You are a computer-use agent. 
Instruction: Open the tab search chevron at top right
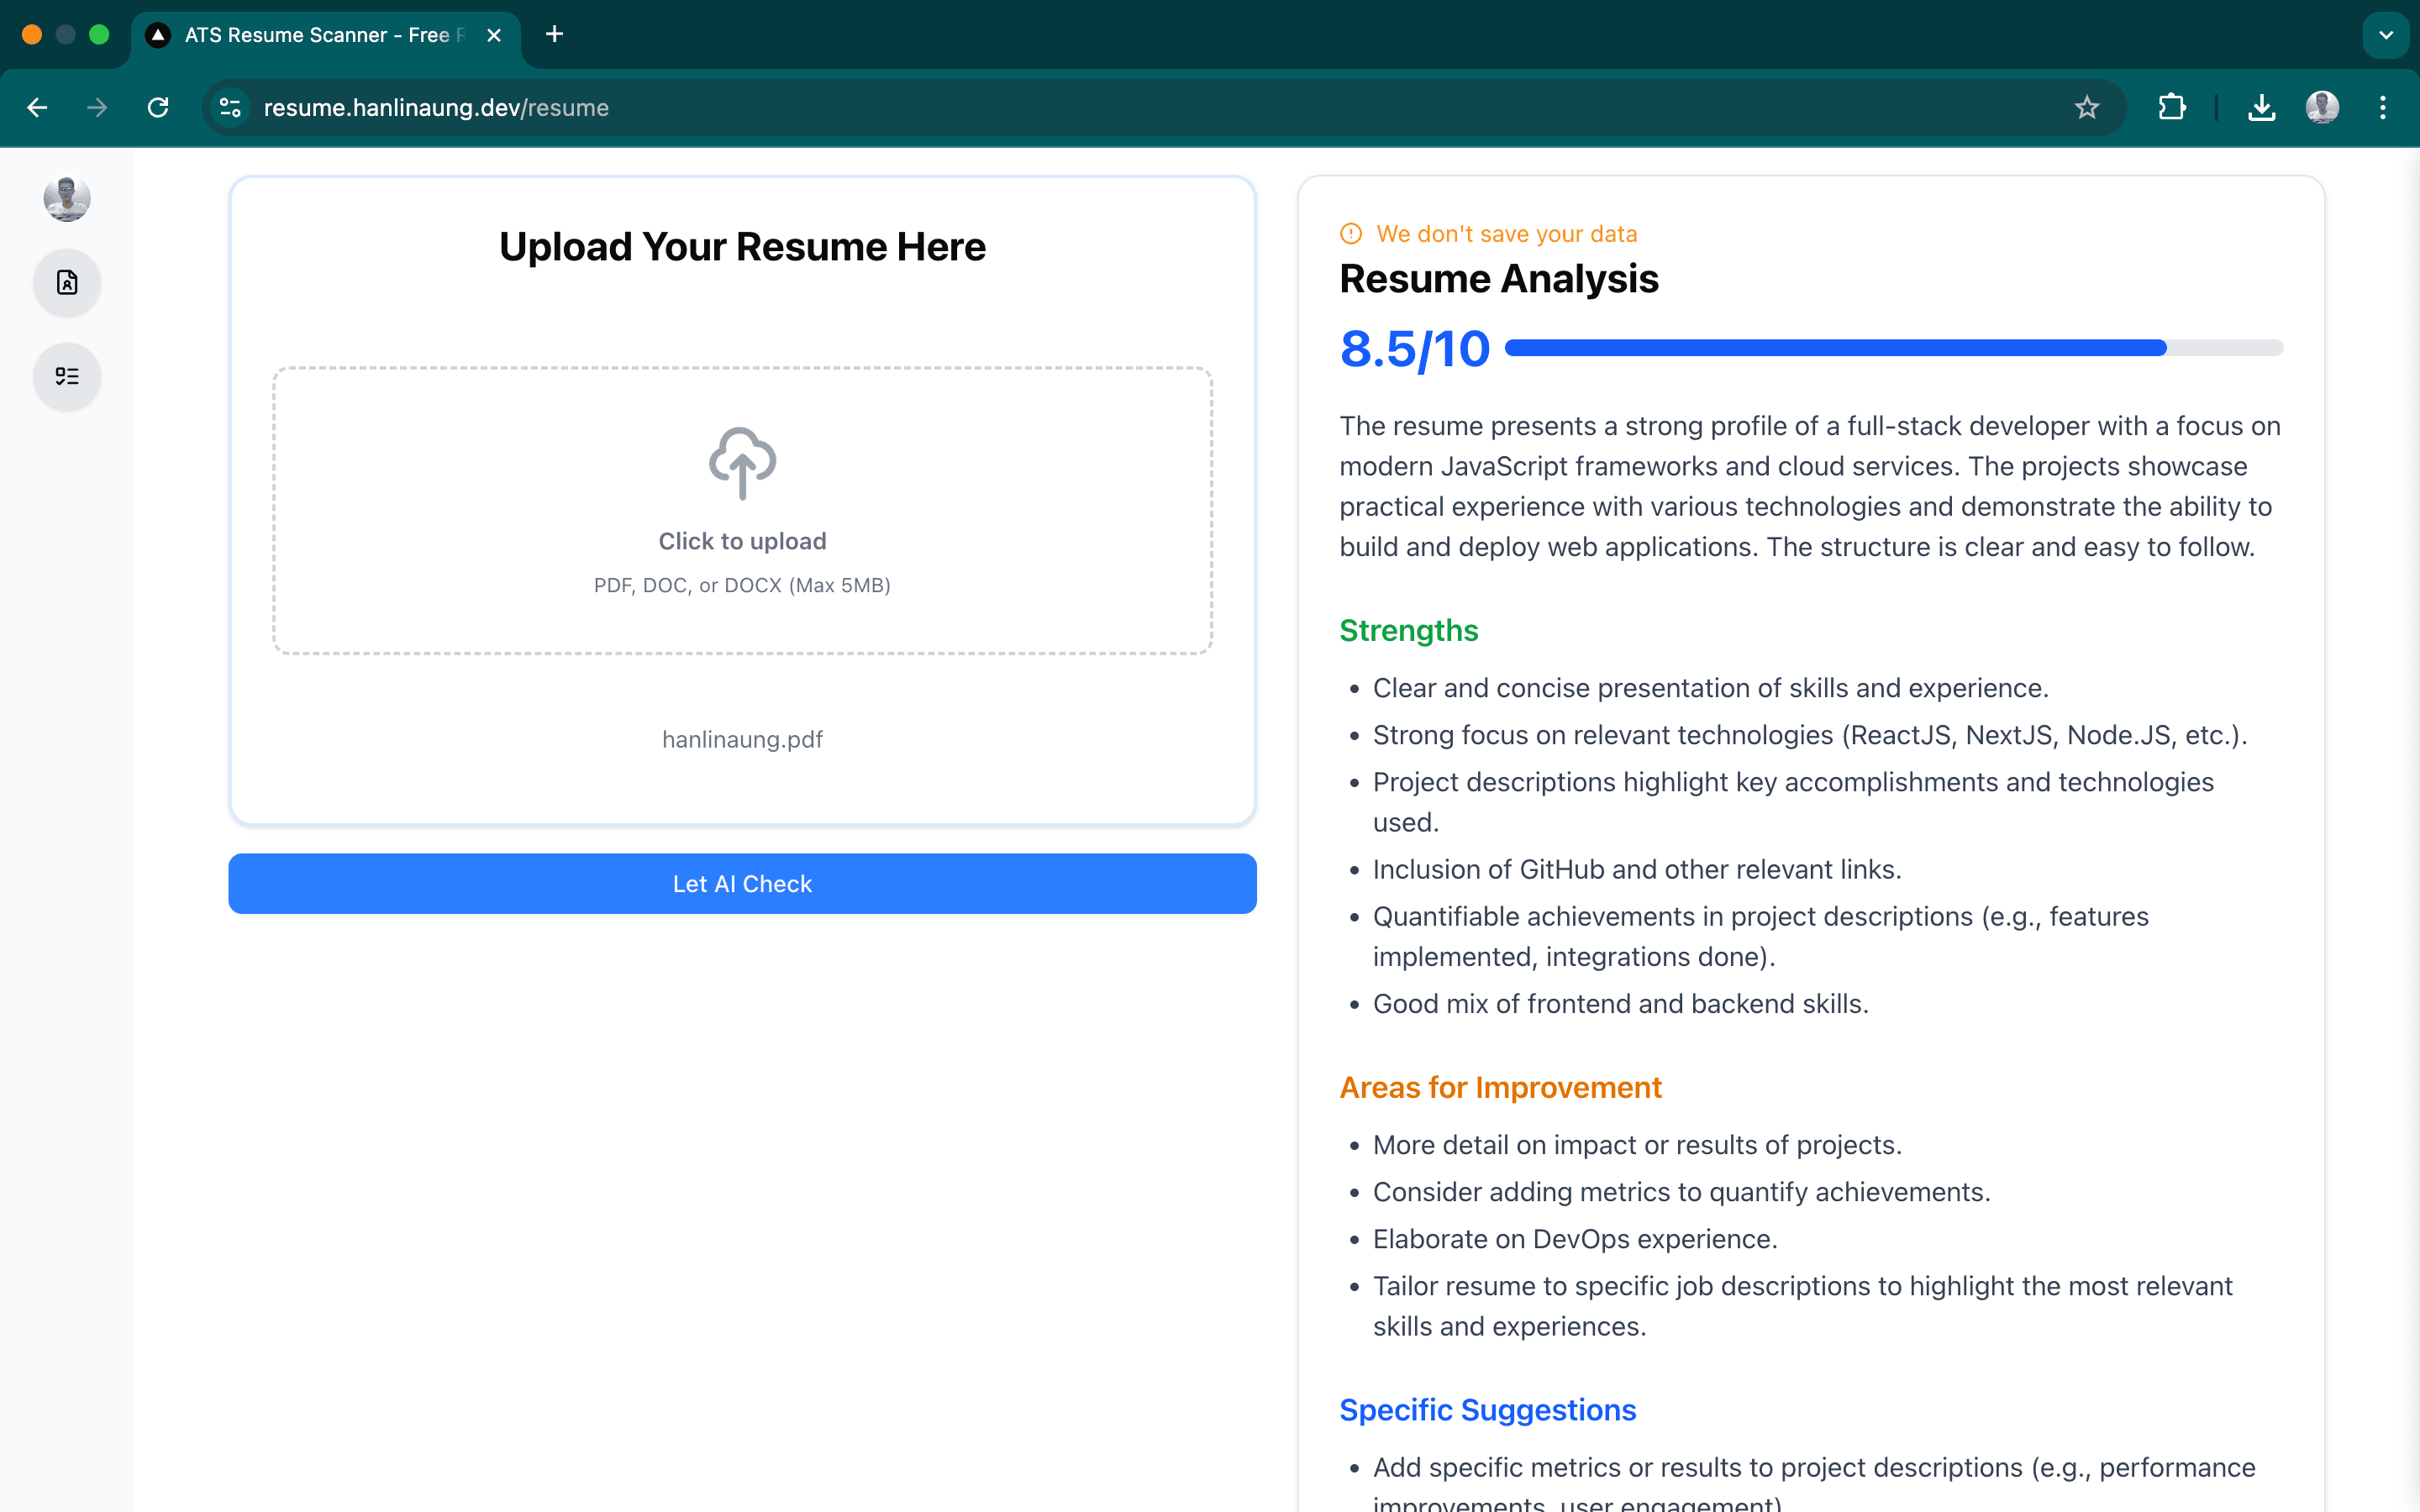(x=2387, y=34)
